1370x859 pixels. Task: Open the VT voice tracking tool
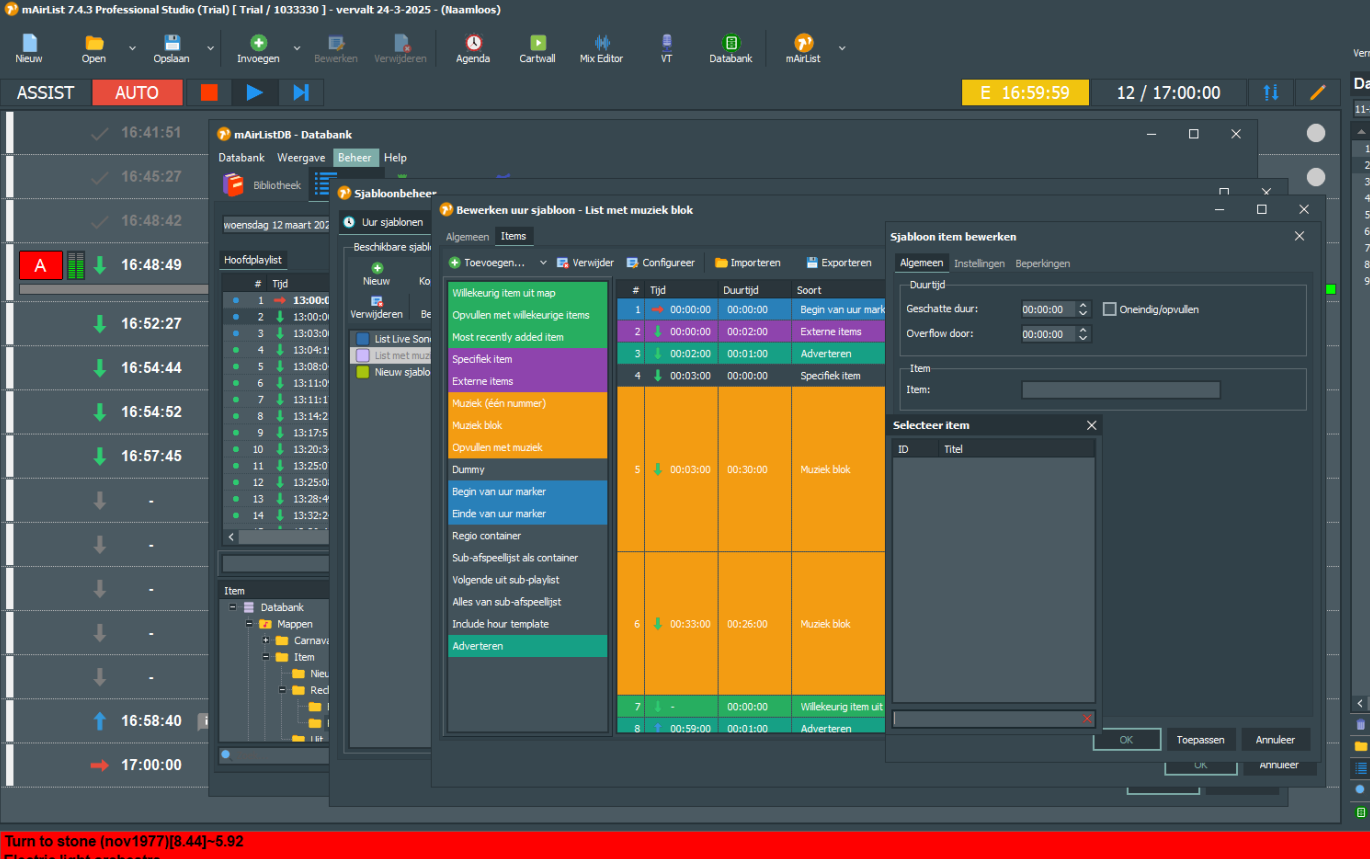pos(666,47)
